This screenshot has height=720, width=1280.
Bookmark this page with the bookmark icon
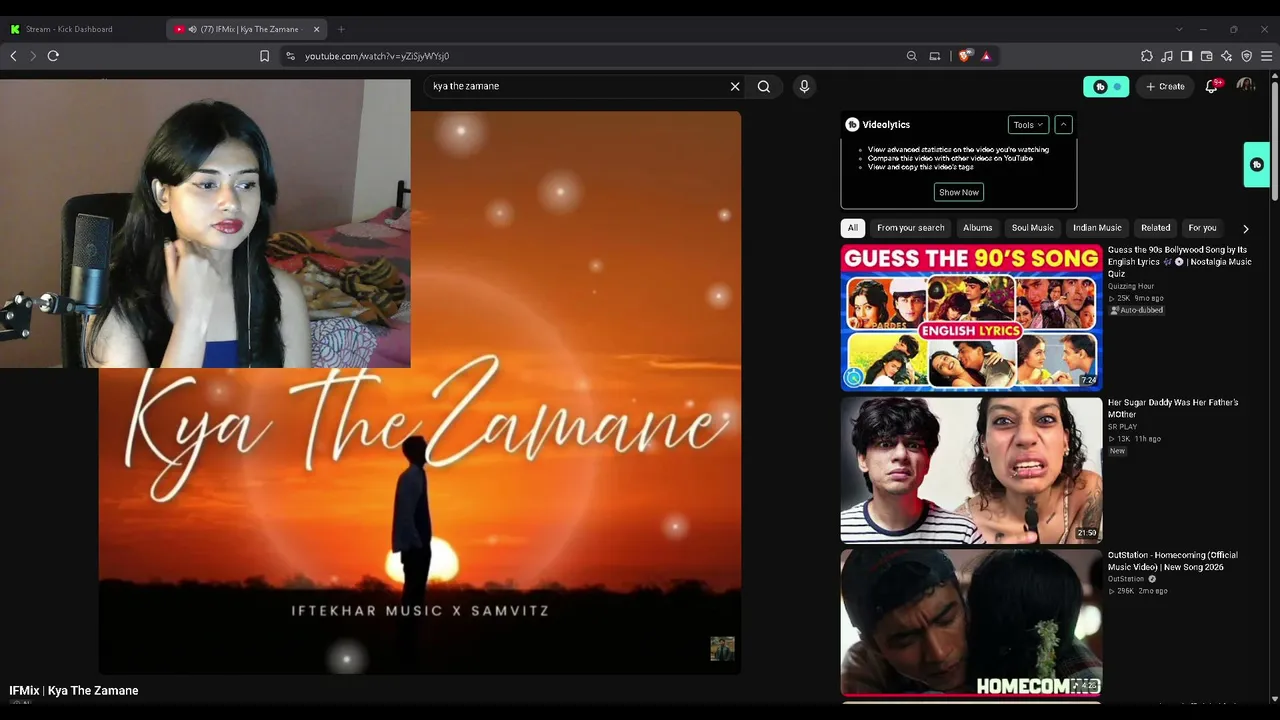(x=264, y=56)
